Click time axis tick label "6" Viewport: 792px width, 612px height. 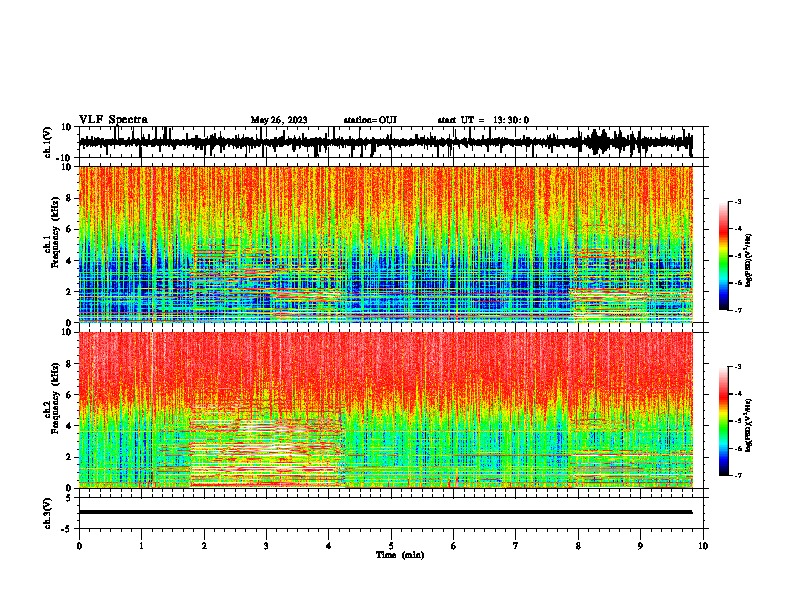(454, 546)
